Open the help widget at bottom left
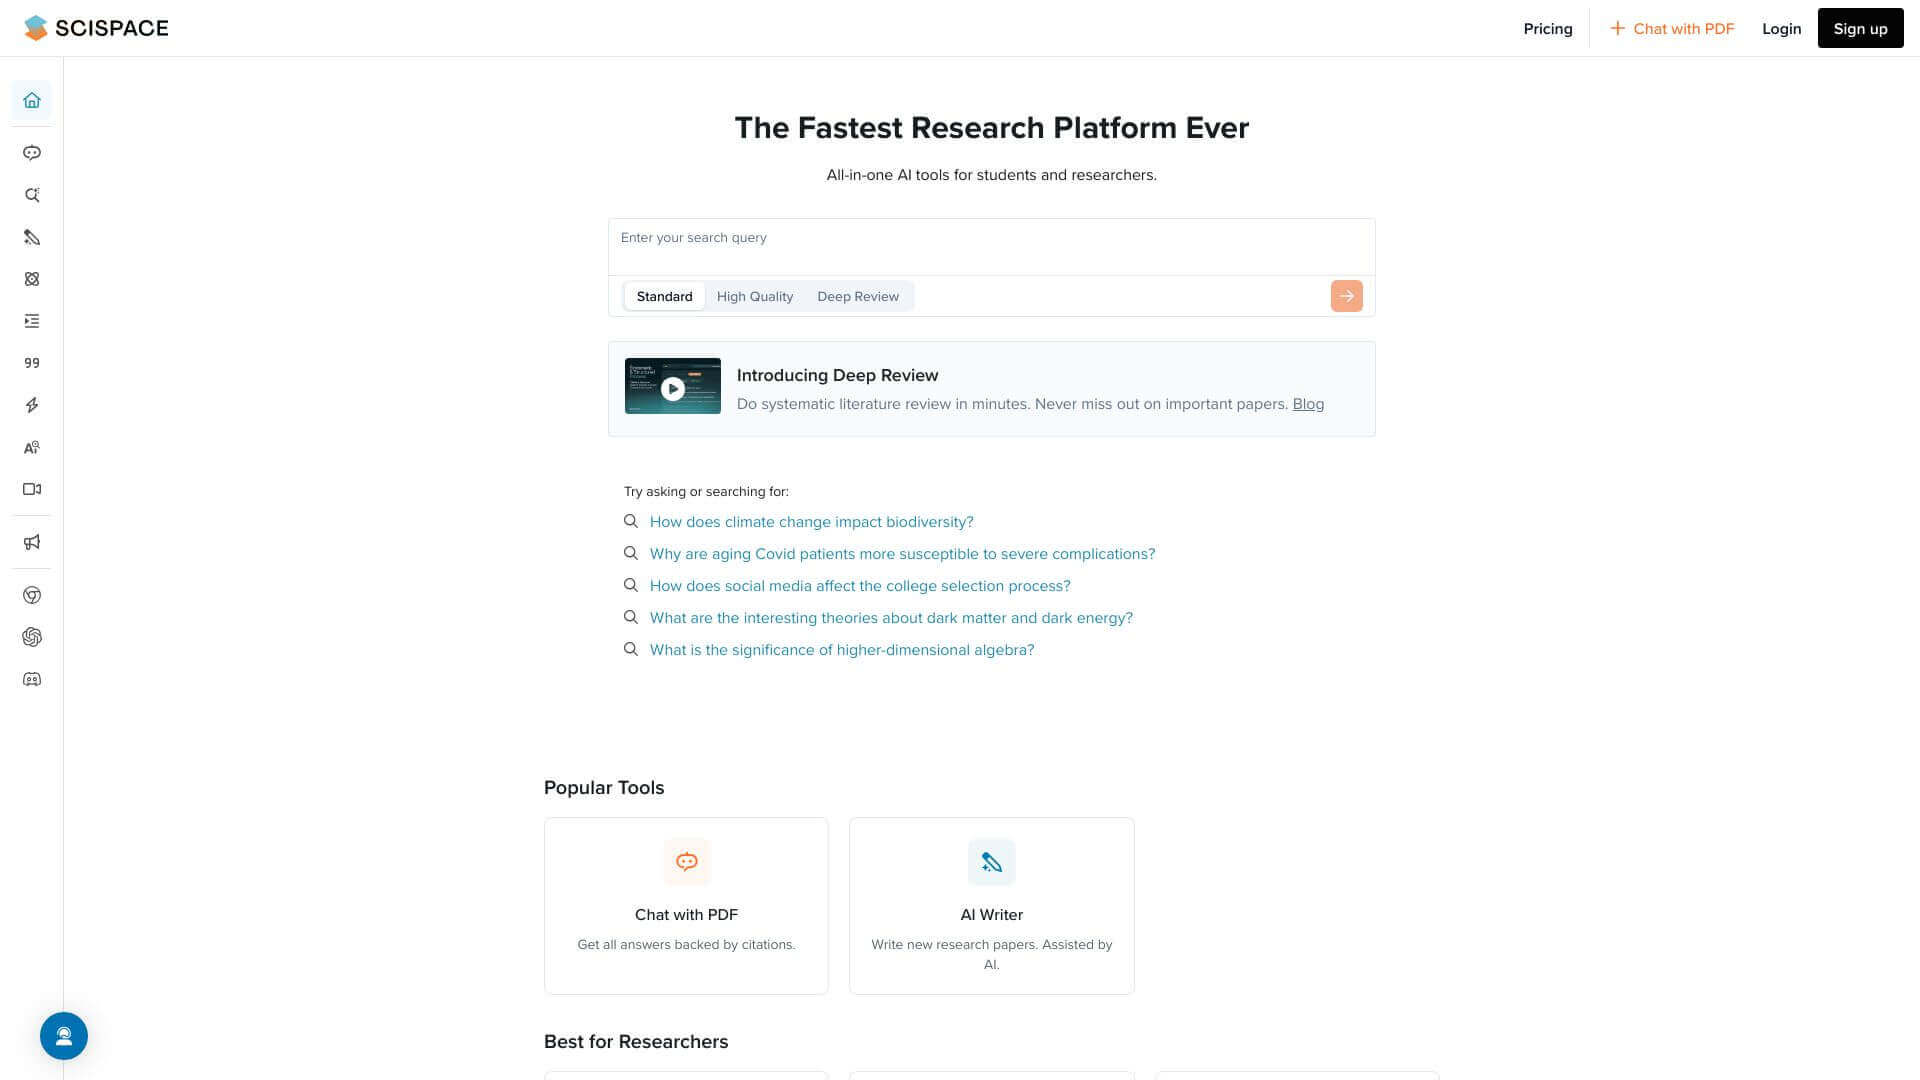The image size is (1920, 1080). click(x=64, y=1036)
